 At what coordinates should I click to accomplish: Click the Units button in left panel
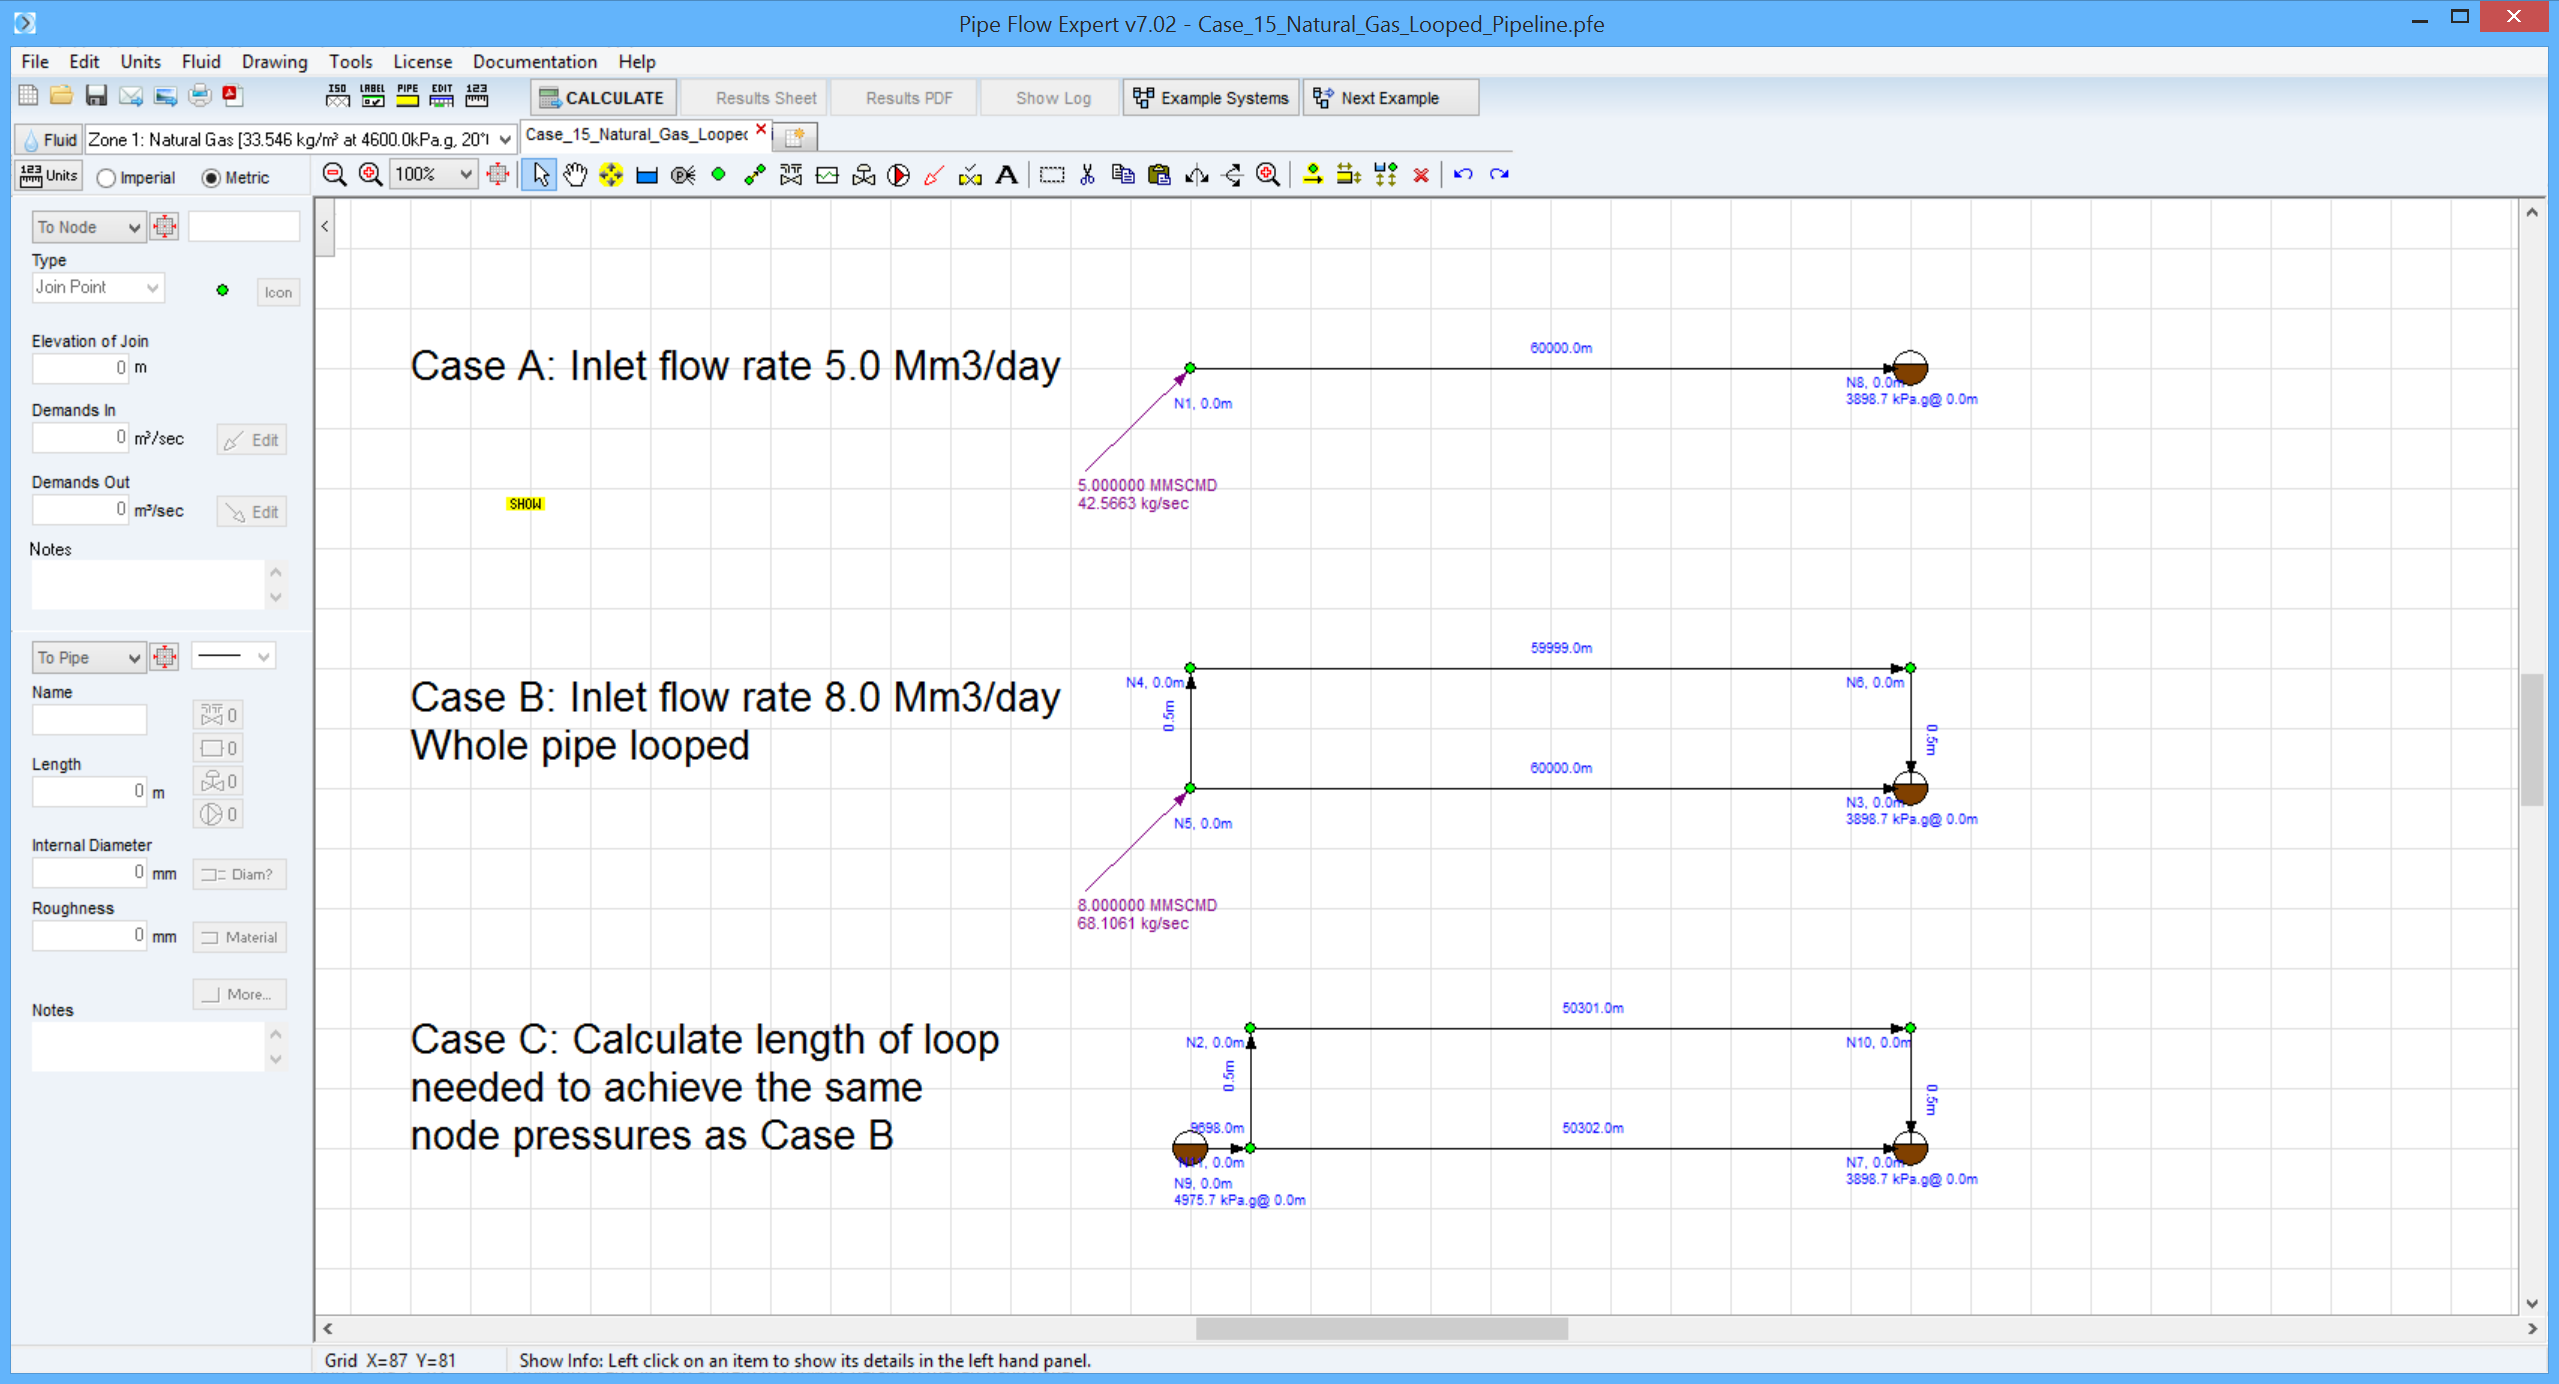click(48, 176)
